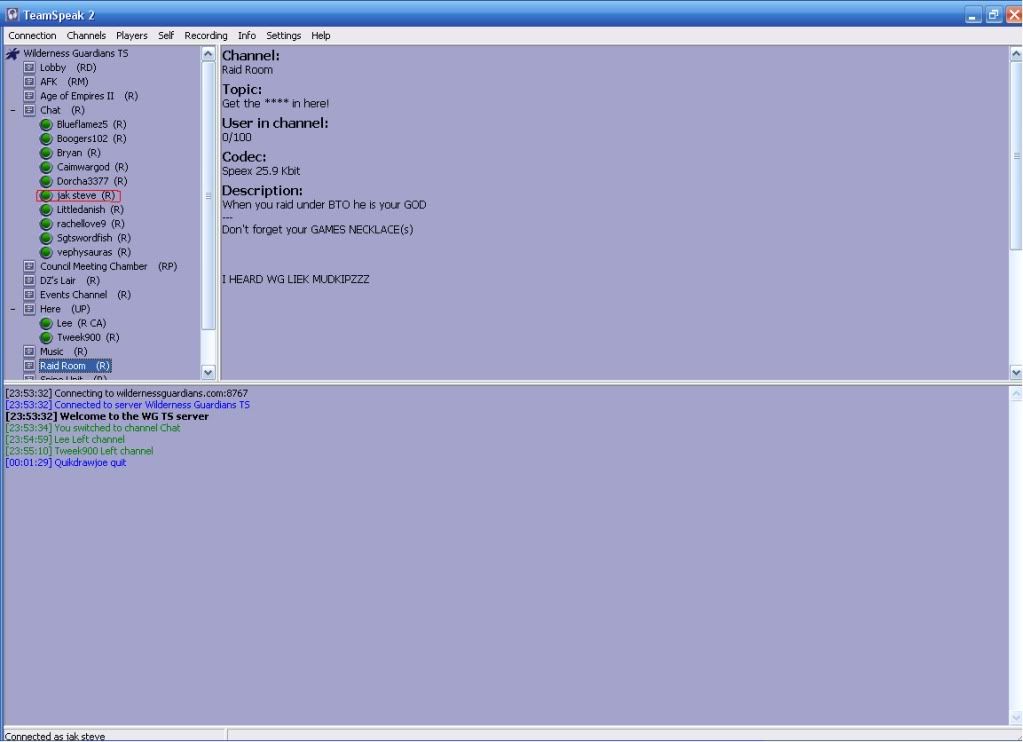The width and height of the screenshot is (1023, 742).
Task: Click the Council Meeting Chamber channel icon
Action: [29, 266]
